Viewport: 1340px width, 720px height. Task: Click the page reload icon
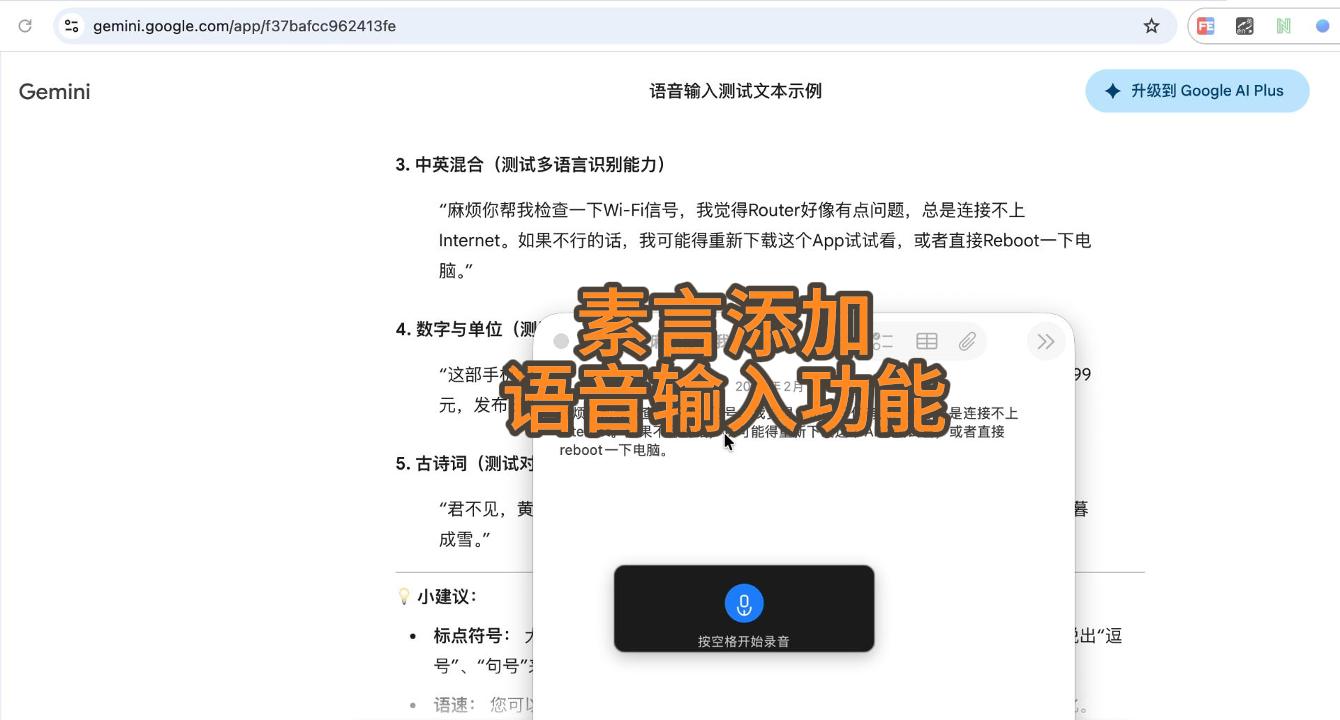tap(25, 25)
